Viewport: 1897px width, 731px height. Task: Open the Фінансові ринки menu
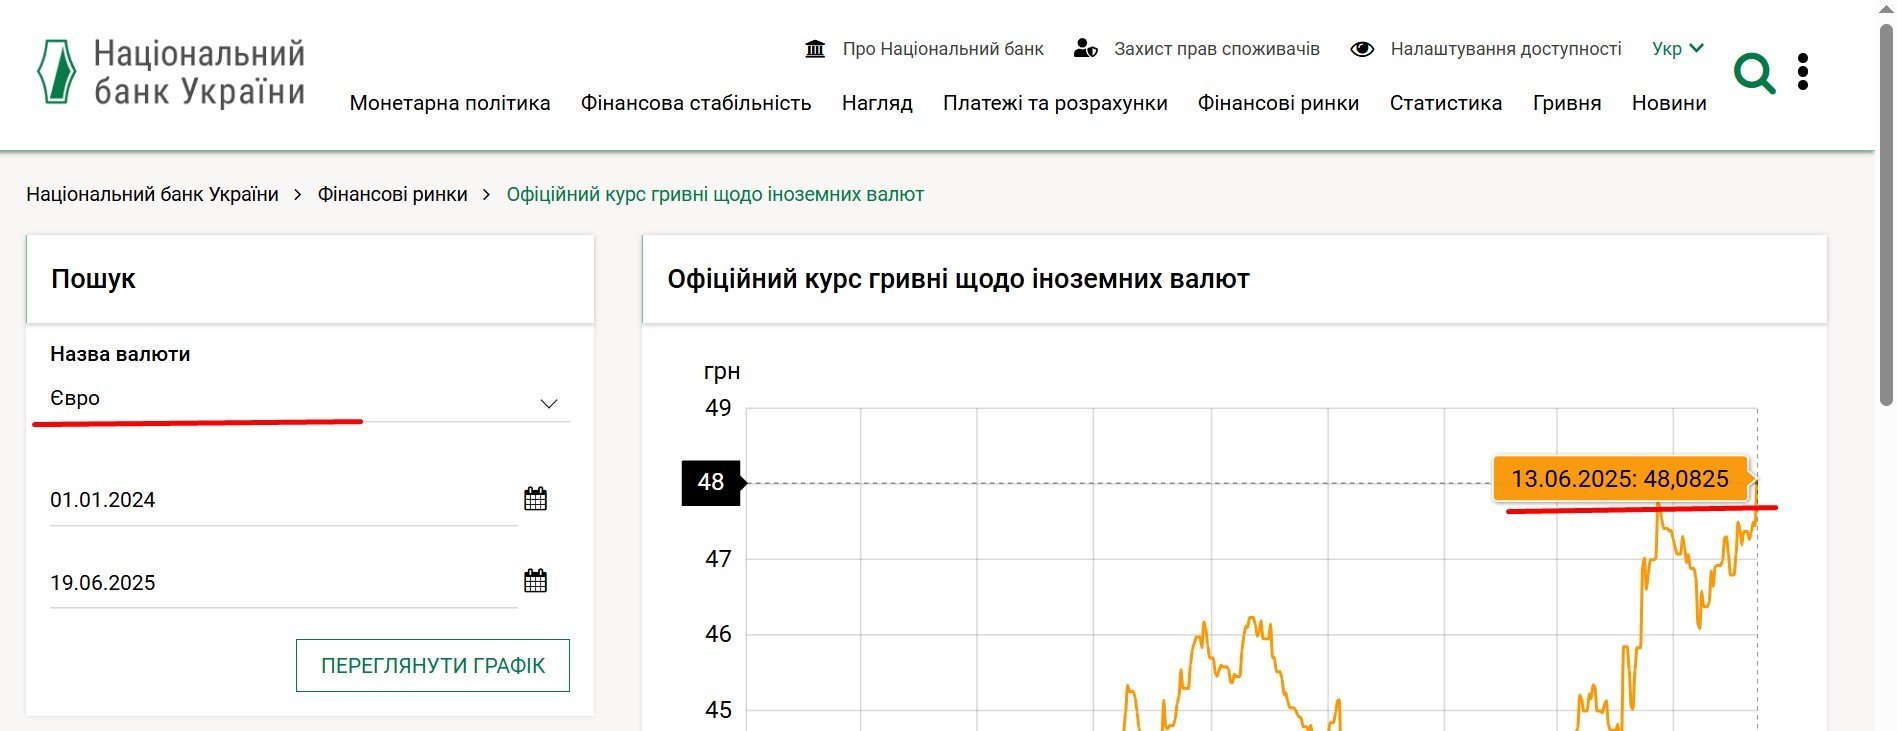coord(1278,103)
